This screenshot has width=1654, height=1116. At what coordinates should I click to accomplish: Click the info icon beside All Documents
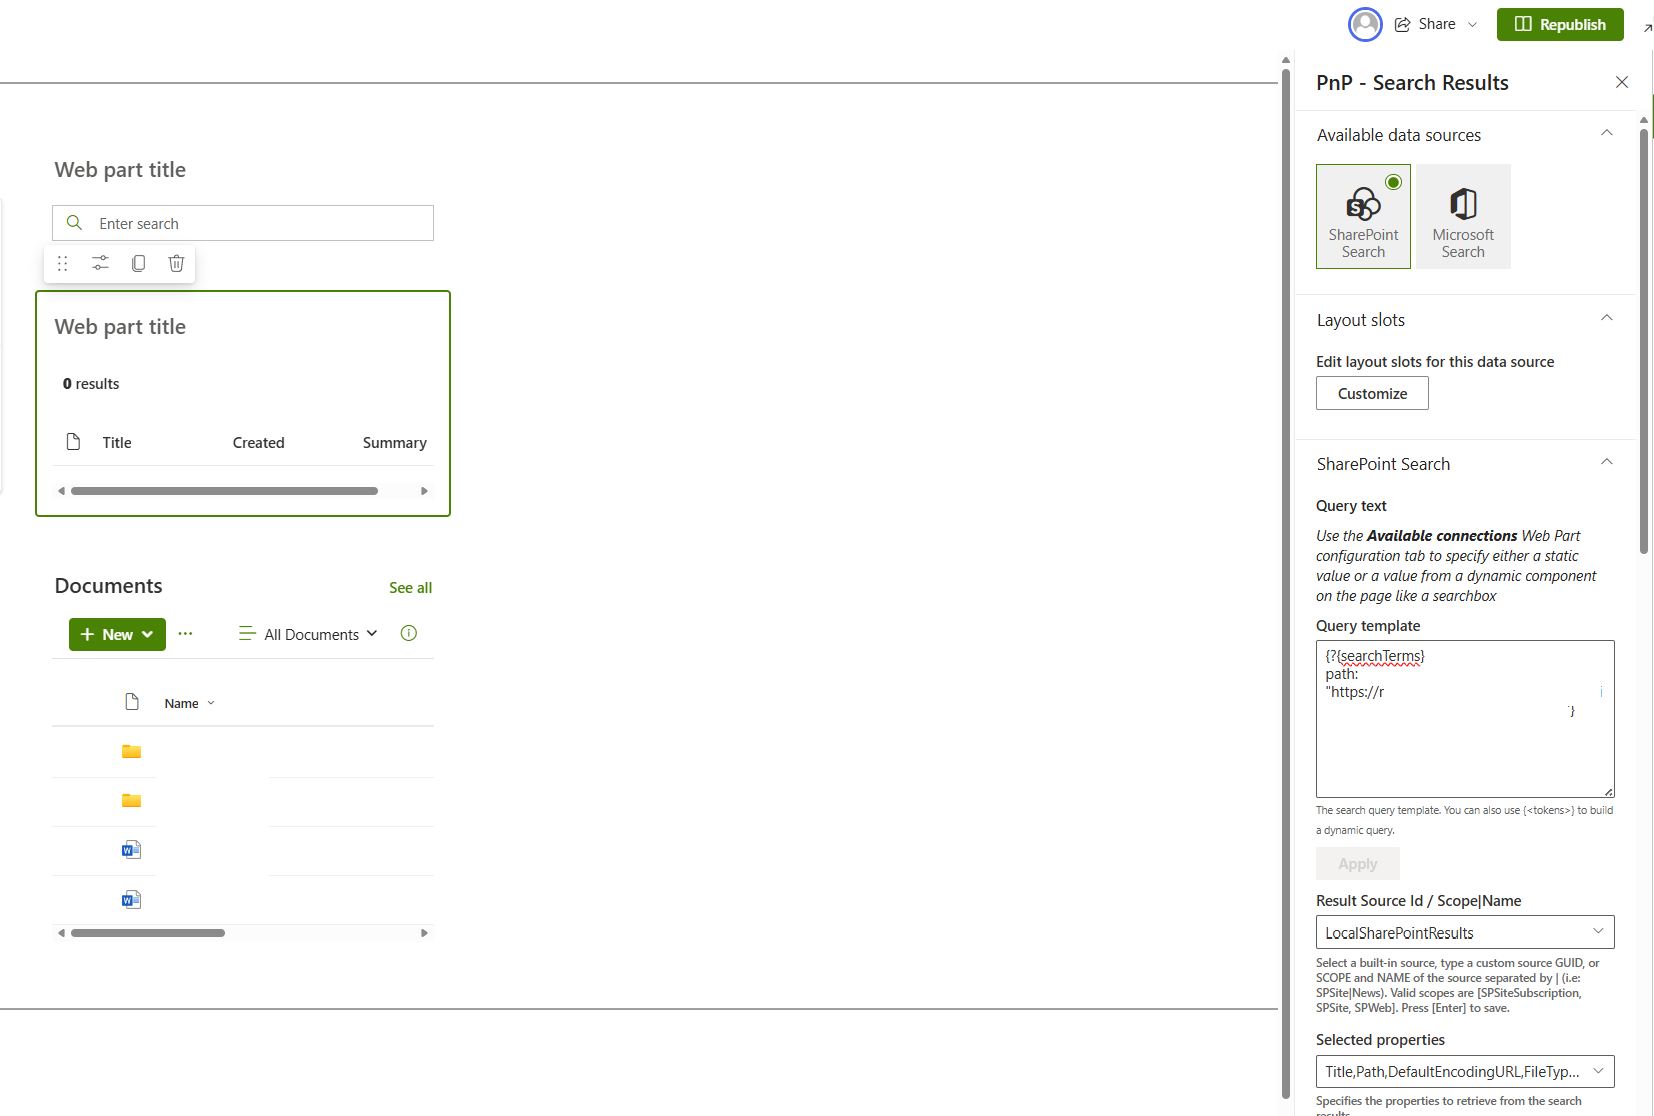click(x=408, y=633)
